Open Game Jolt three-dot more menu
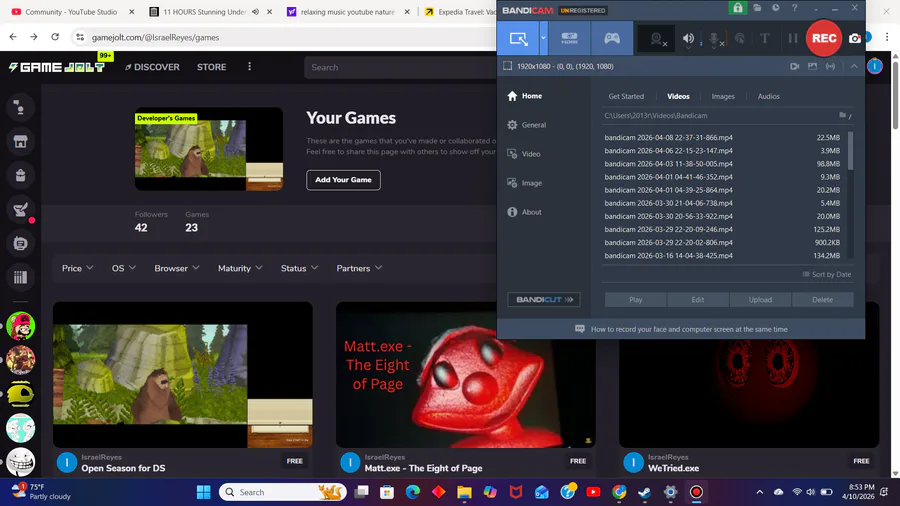 [x=249, y=67]
